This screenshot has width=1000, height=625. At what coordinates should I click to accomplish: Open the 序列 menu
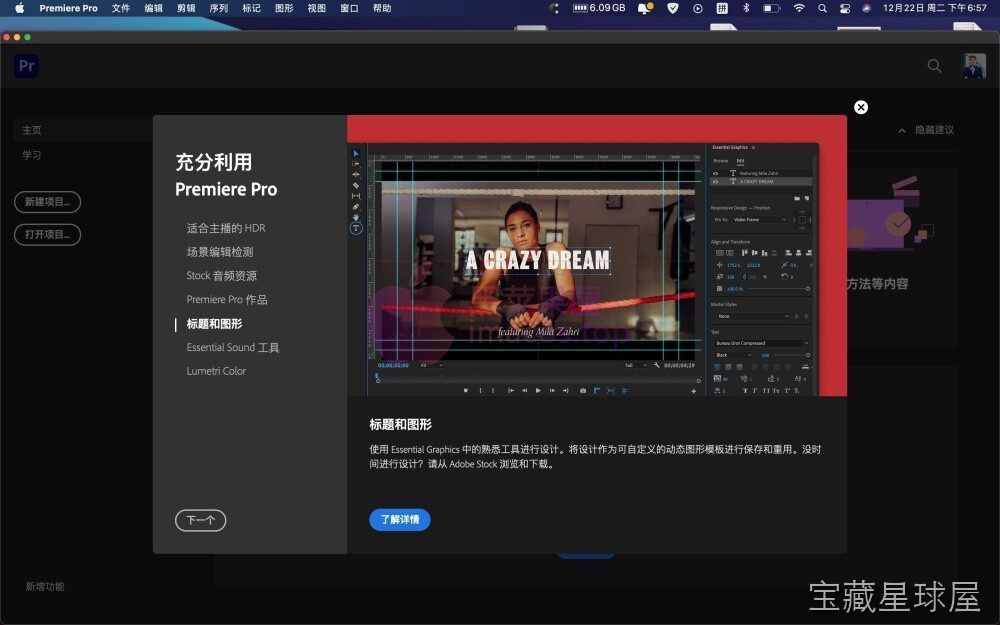[219, 8]
